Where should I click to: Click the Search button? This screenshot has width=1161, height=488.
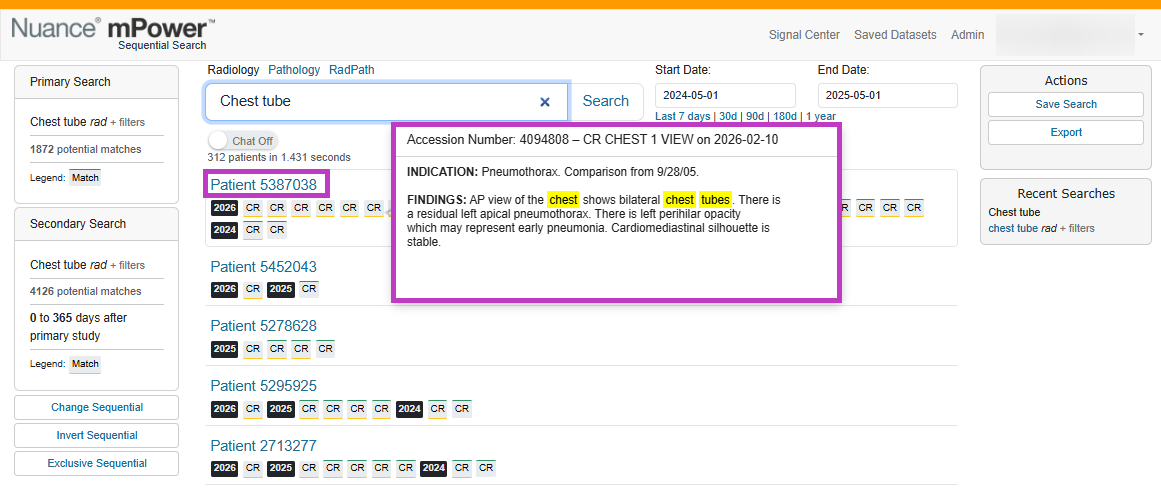[606, 101]
